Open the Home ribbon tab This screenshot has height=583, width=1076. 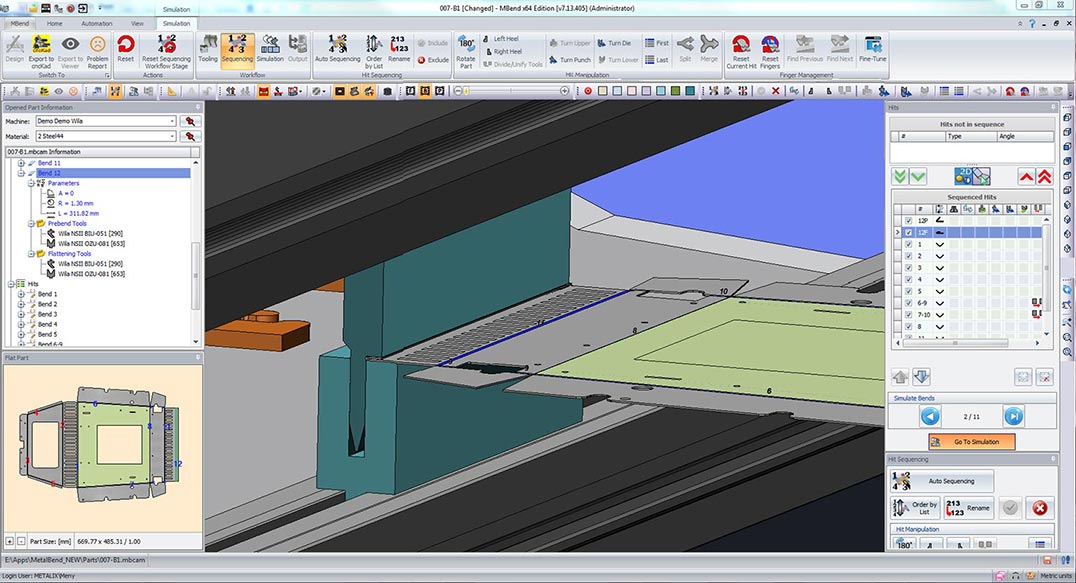pos(54,21)
